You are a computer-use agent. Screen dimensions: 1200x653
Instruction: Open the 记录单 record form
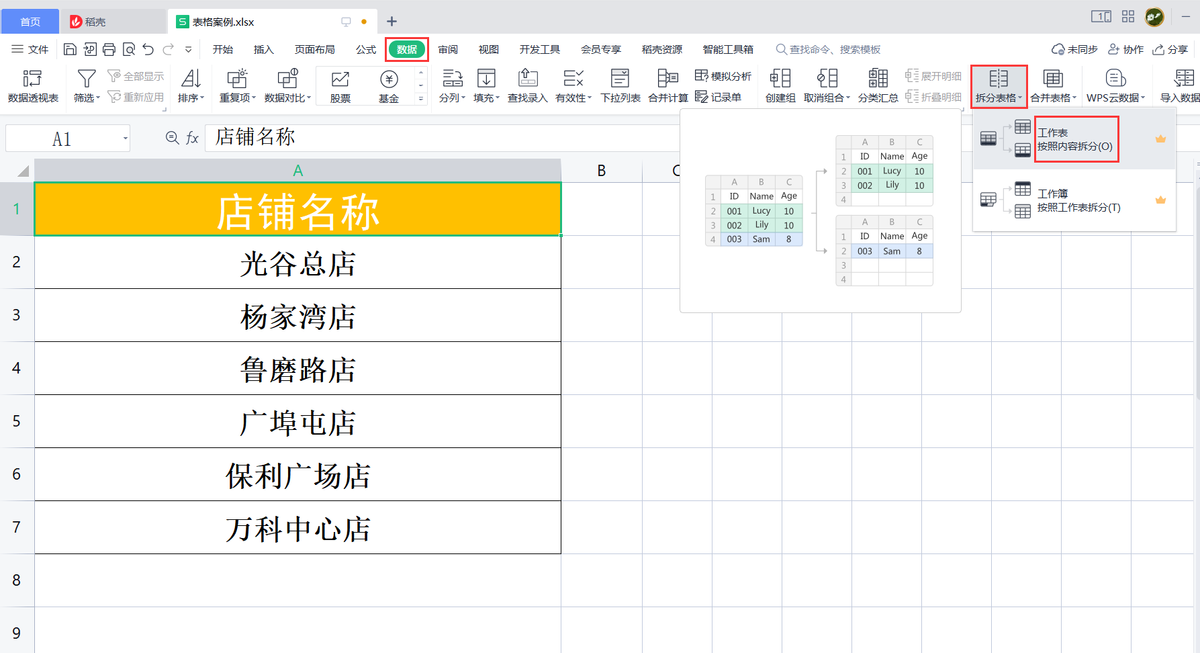(x=718, y=97)
